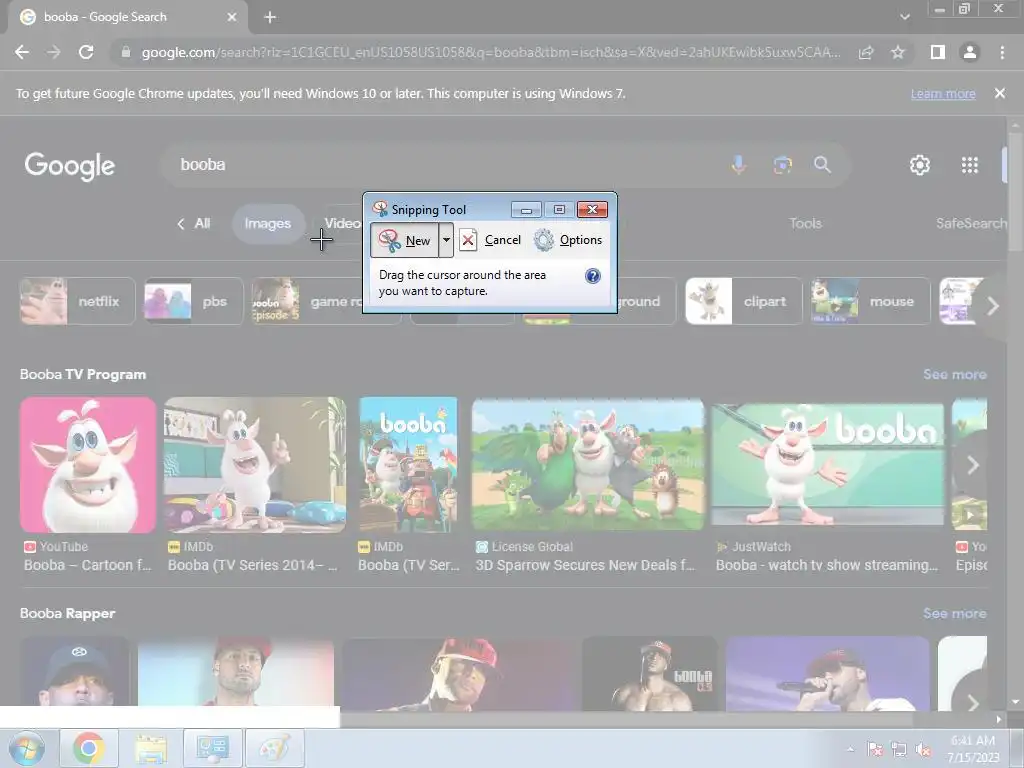Open the Tools filter menu
1024x768 pixels.
click(805, 223)
